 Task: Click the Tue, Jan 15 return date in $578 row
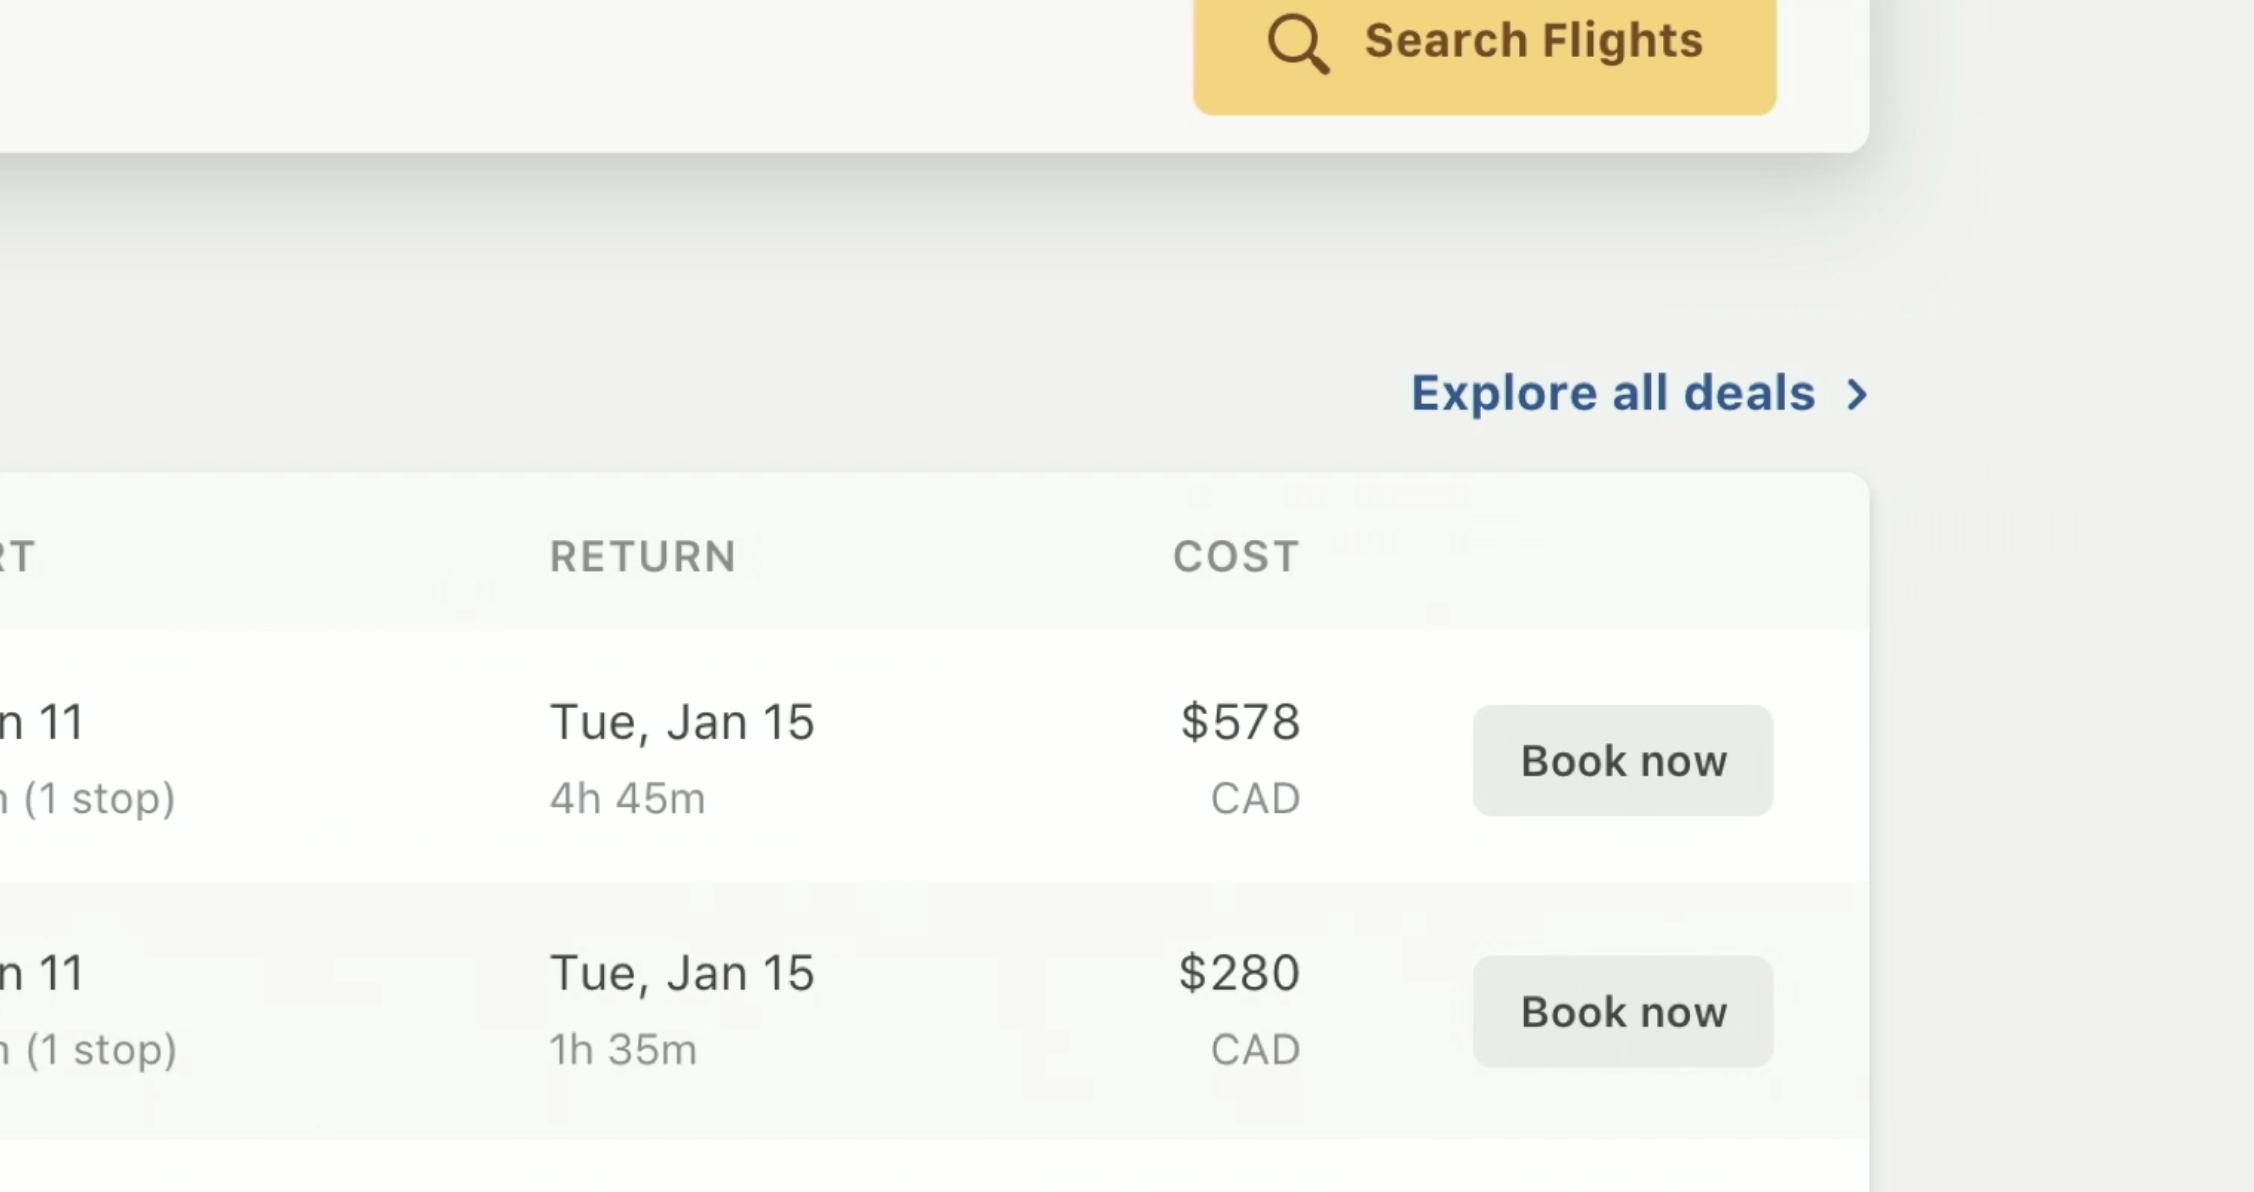[682, 722]
